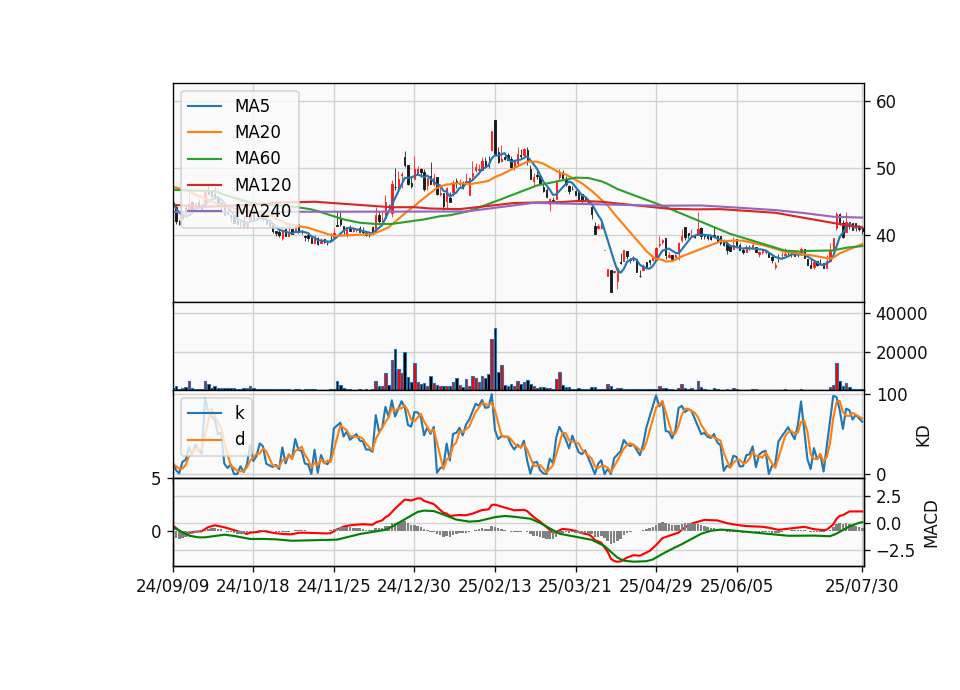This screenshot has height=690, width=960.
Task: Click the 25/04/29 date axis label
Action: tap(656, 586)
